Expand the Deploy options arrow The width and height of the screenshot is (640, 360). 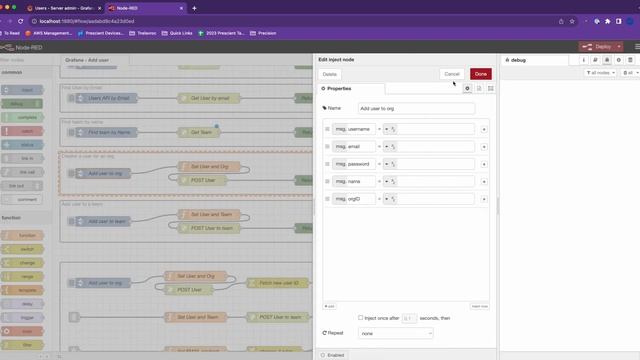(x=619, y=47)
